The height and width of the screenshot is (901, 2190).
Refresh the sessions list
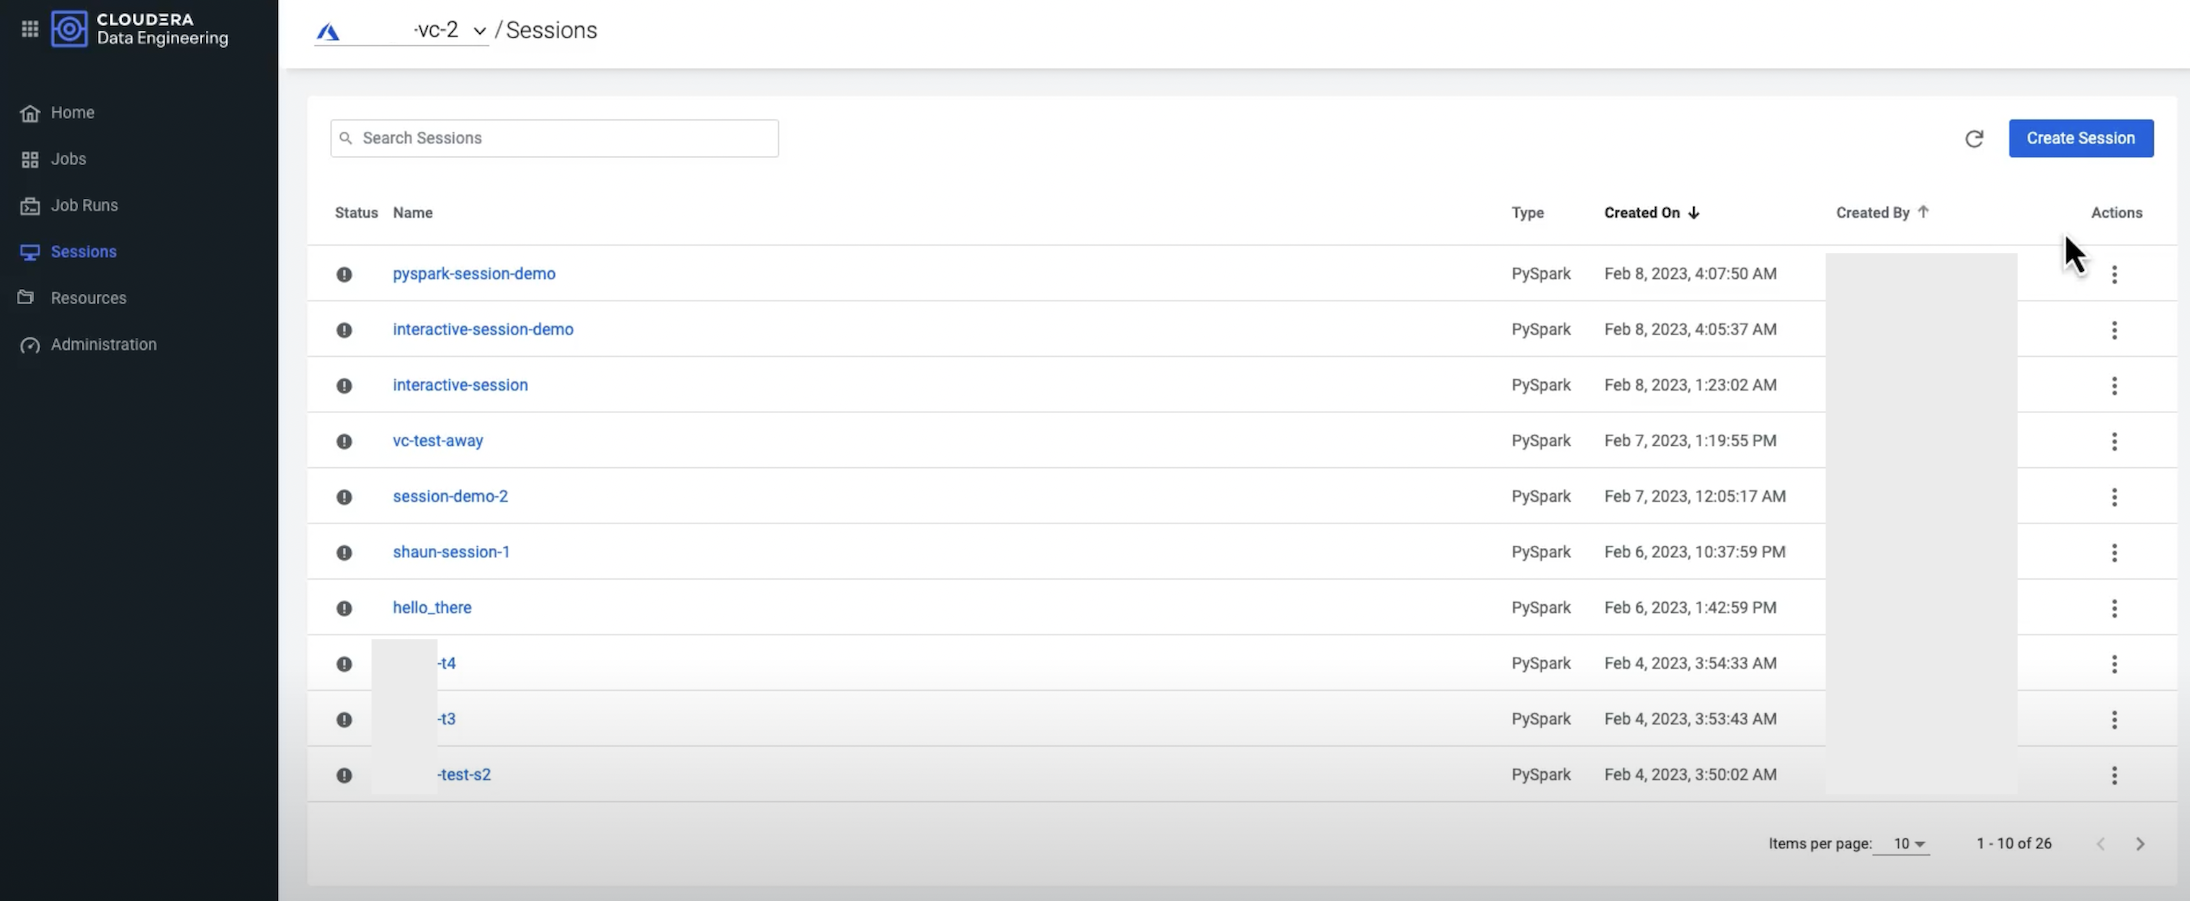[x=1973, y=139]
